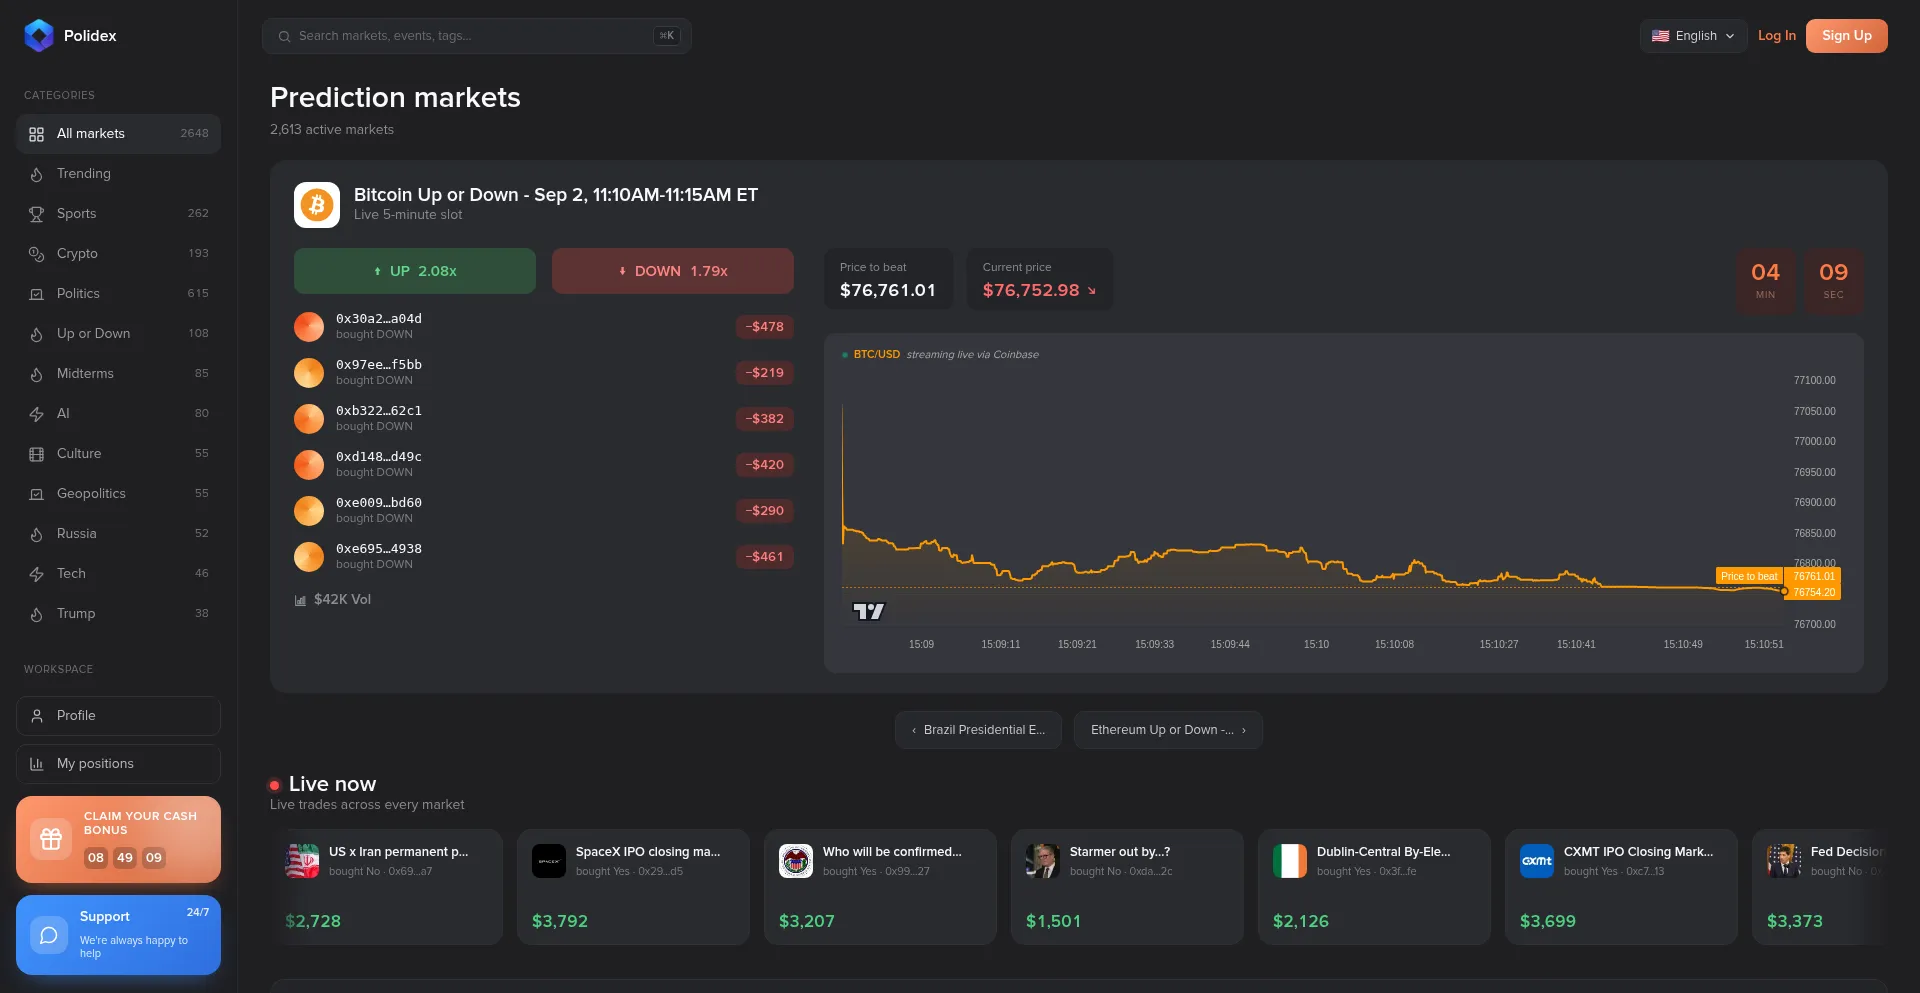Click the Polidex logo icon
Screen dimensions: 1920x993
39,35
